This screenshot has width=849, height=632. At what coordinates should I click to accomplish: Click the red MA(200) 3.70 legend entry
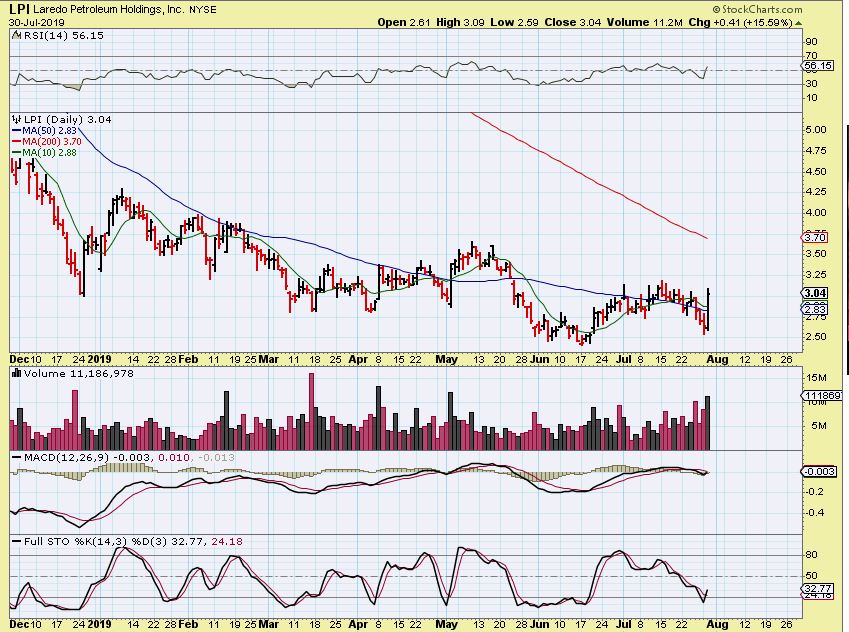(47, 141)
